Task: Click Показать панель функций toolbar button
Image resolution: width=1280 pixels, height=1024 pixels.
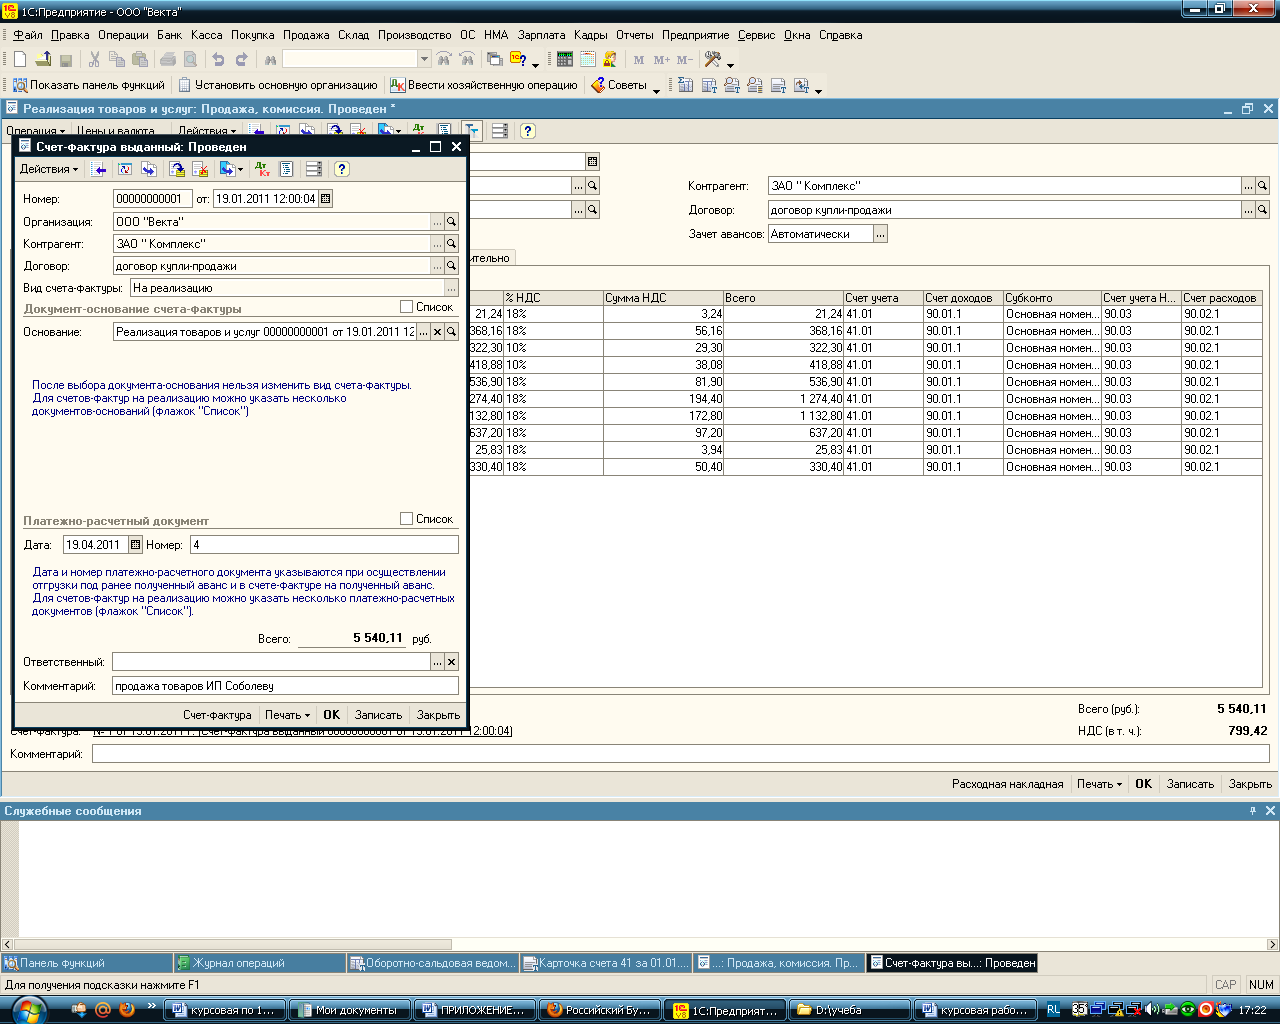Action: [89, 85]
